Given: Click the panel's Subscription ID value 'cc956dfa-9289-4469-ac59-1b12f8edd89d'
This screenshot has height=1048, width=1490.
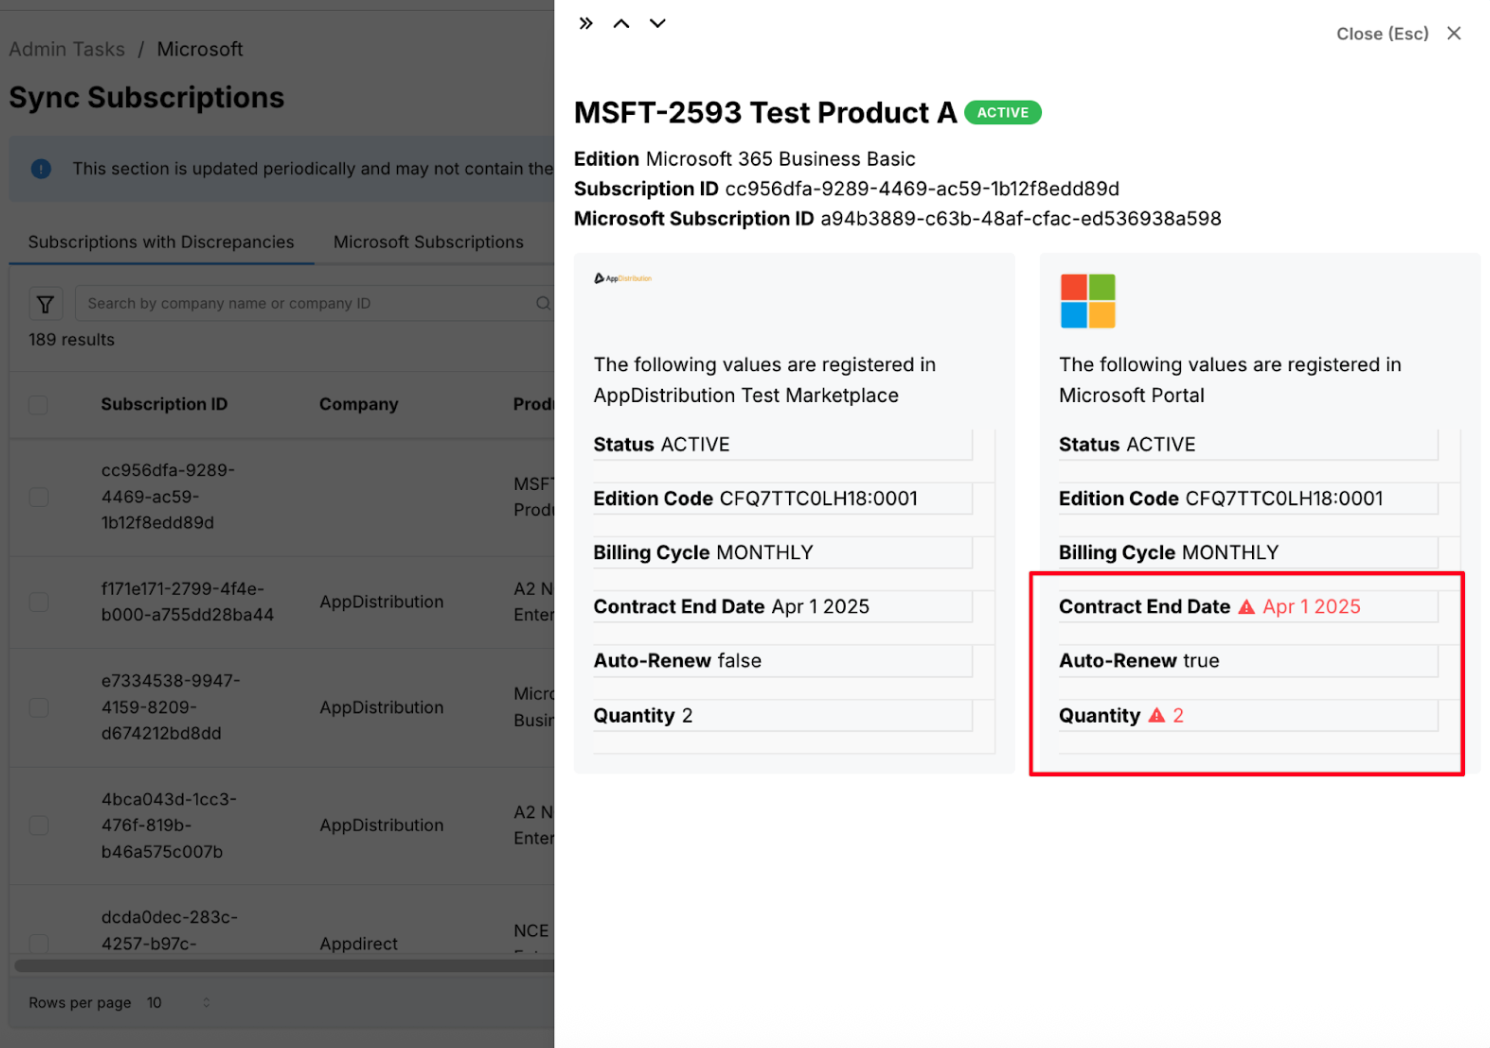Looking at the screenshot, I should [x=922, y=189].
